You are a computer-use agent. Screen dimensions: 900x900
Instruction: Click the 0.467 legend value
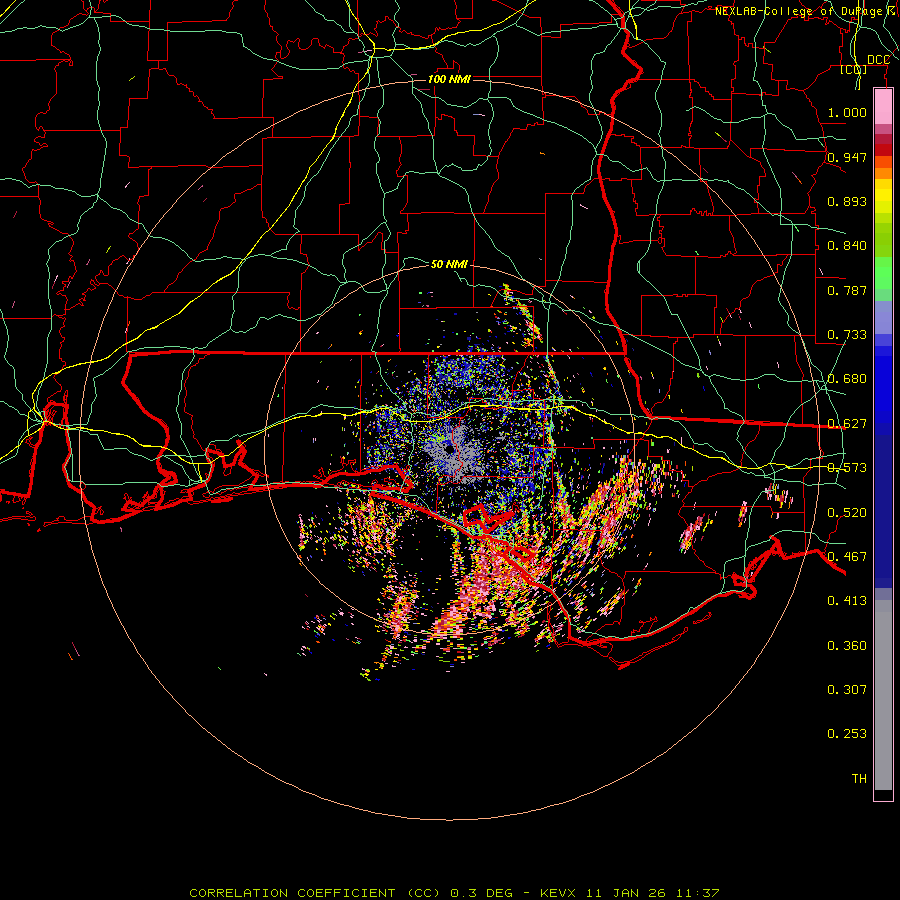[847, 557]
